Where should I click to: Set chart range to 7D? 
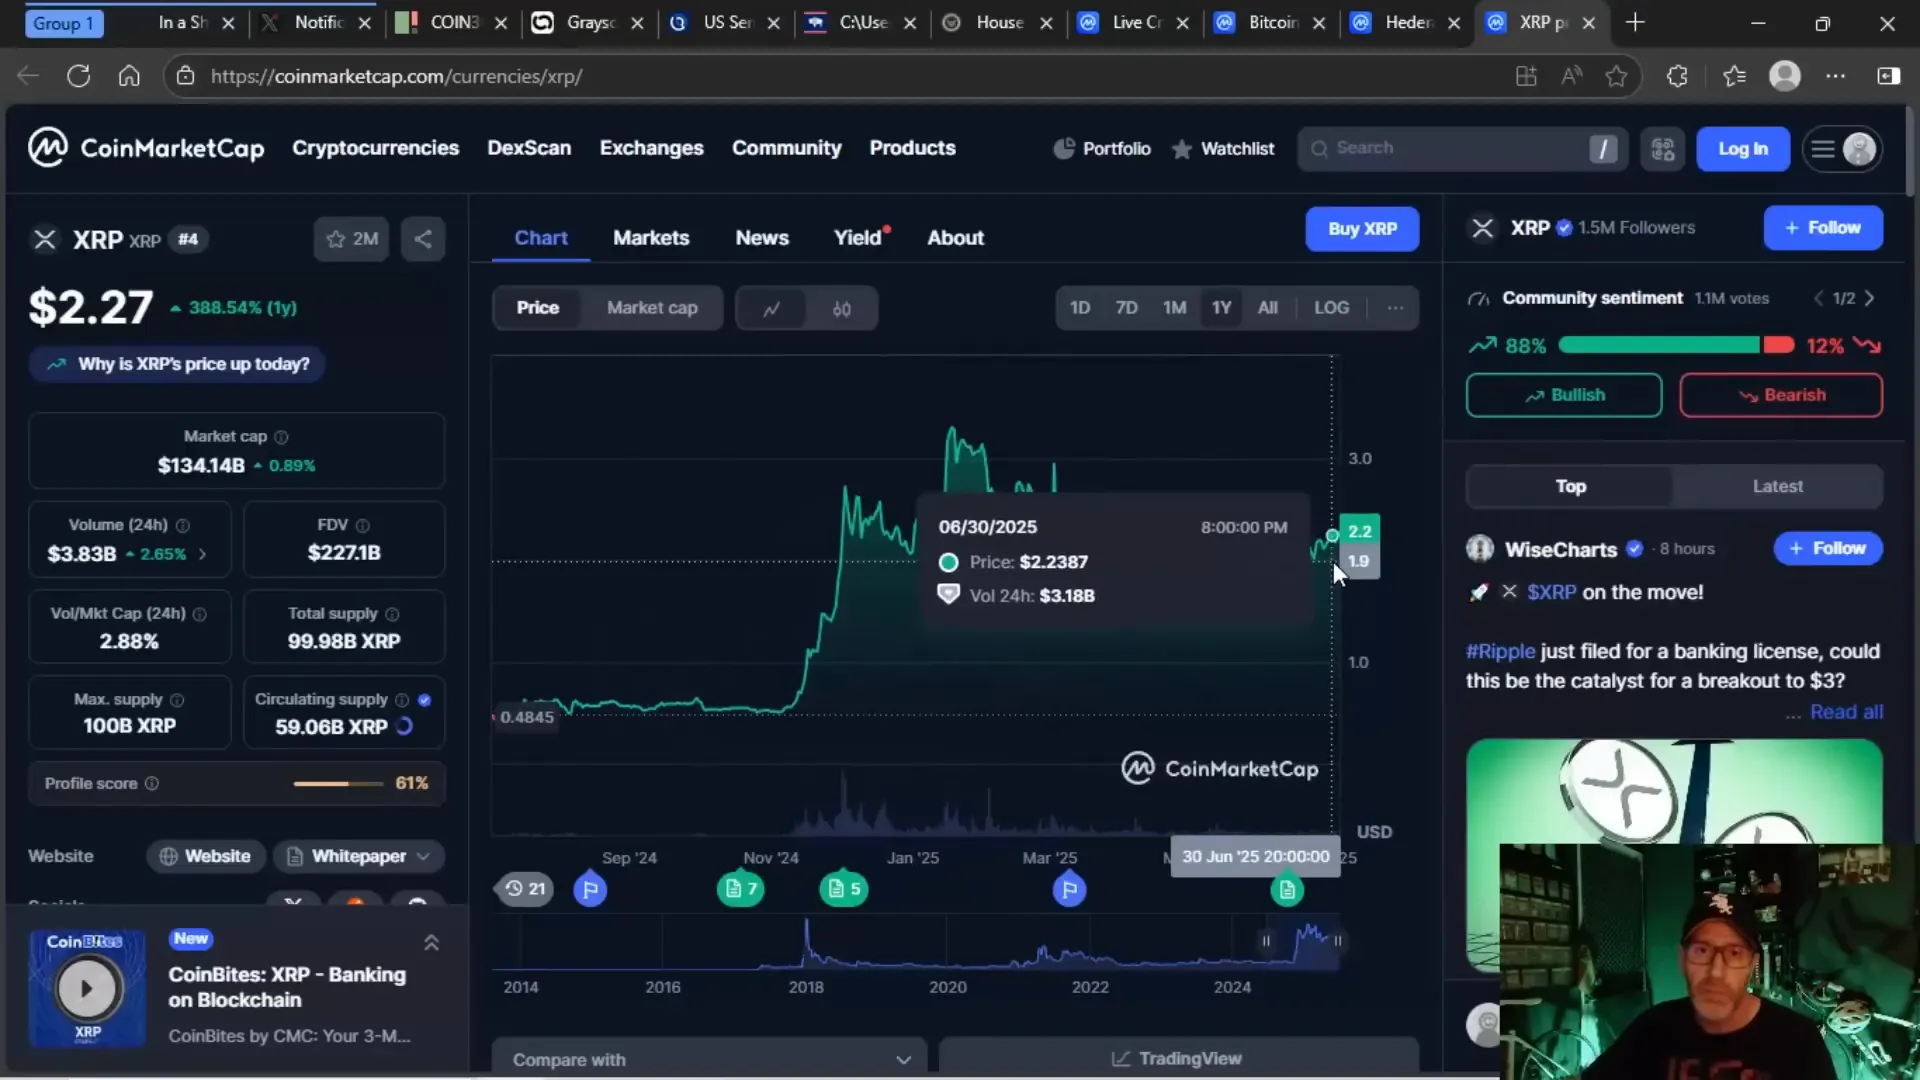pos(1127,308)
